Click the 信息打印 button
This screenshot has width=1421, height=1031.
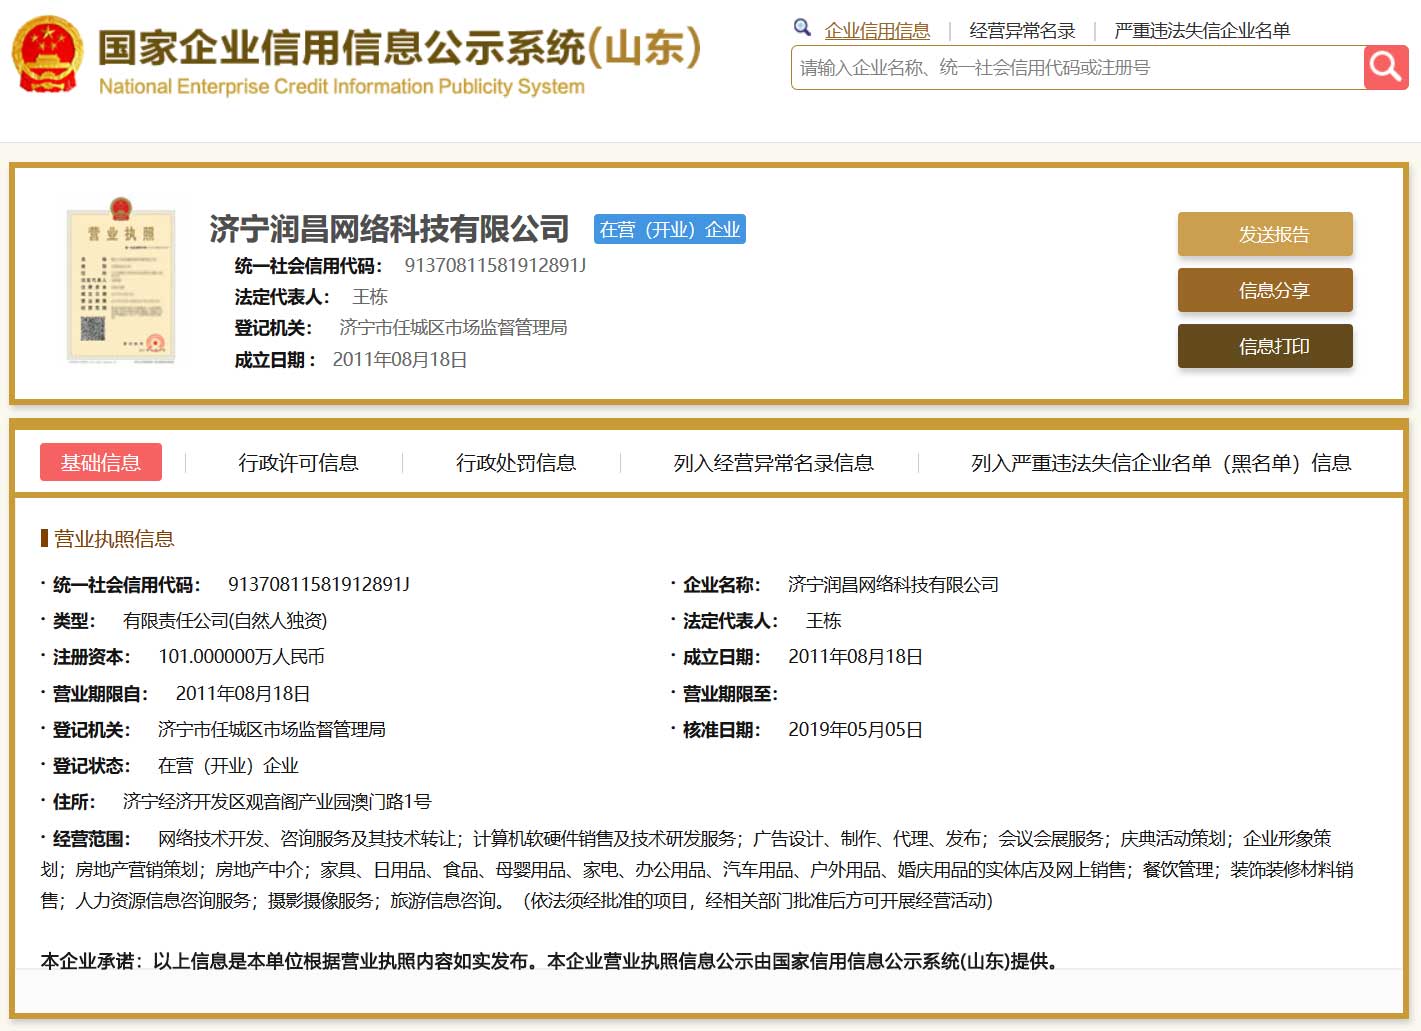pos(1265,346)
